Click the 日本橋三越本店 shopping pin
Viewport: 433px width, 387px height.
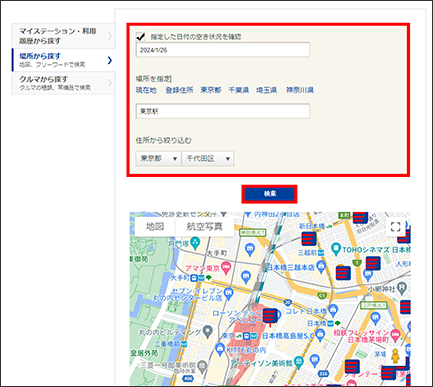pos(321,266)
